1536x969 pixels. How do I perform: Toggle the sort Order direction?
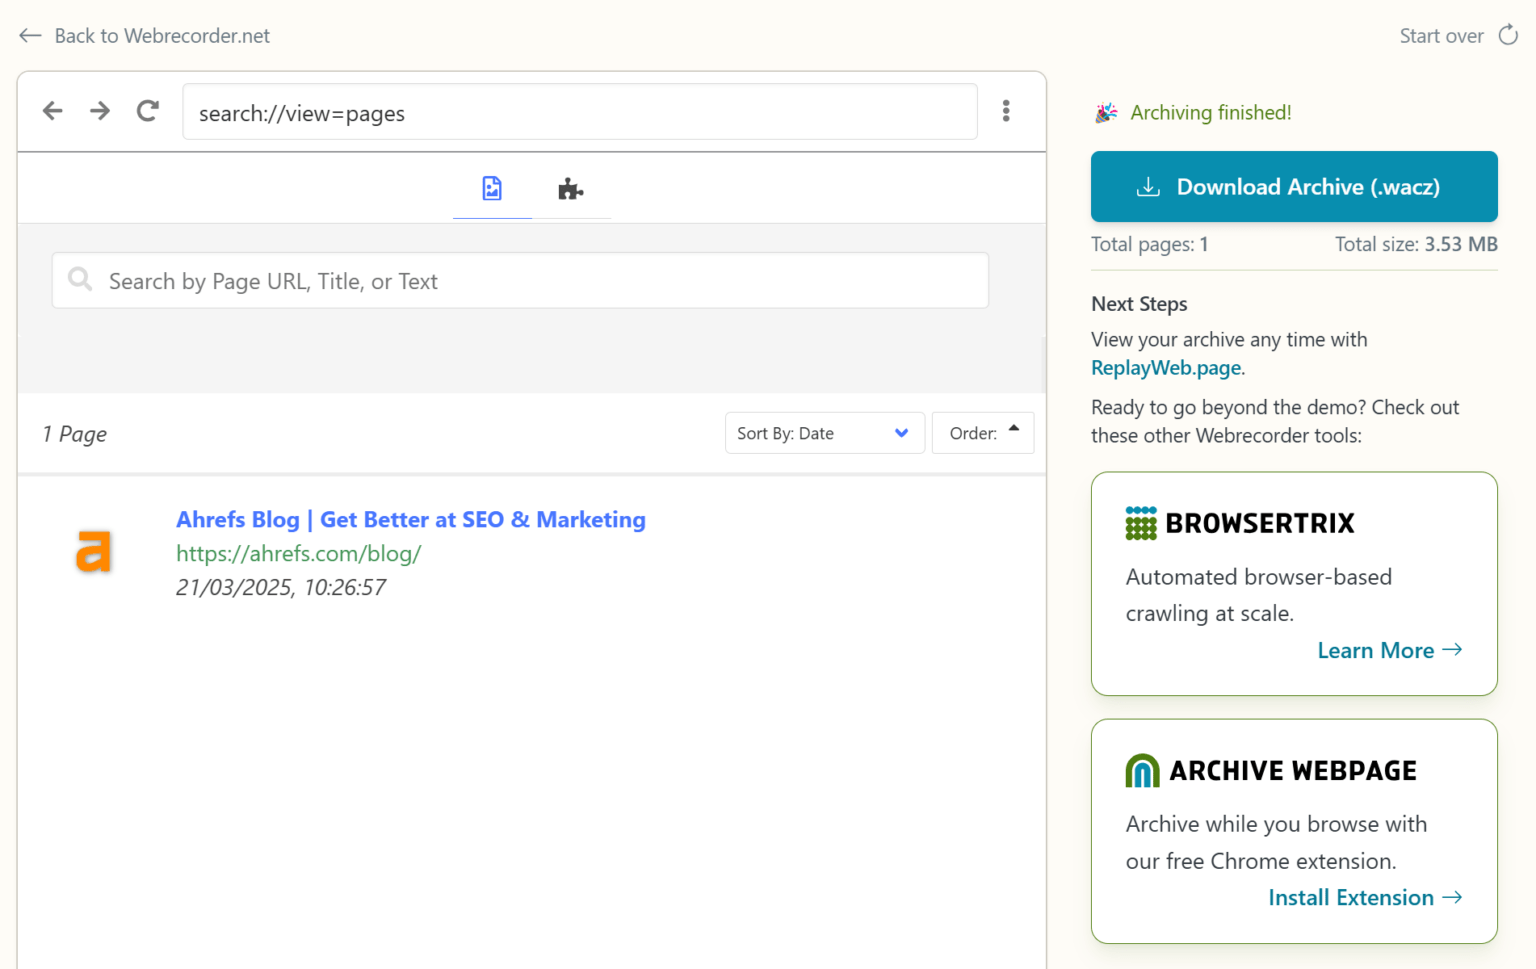pos(983,432)
